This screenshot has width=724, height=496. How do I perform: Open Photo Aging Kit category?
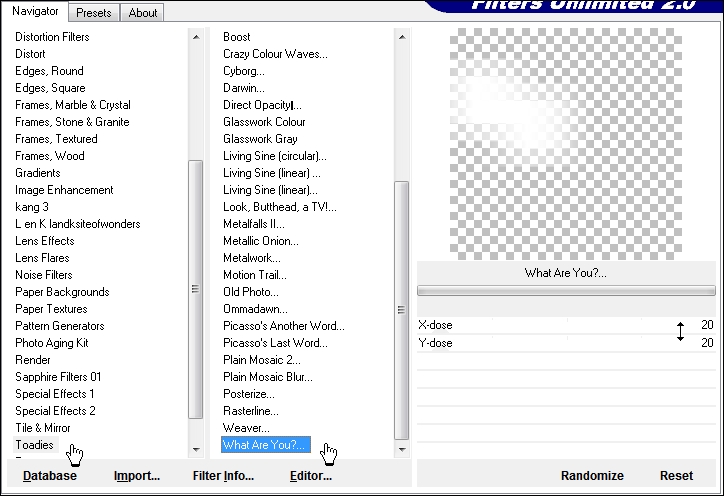[x=52, y=343]
